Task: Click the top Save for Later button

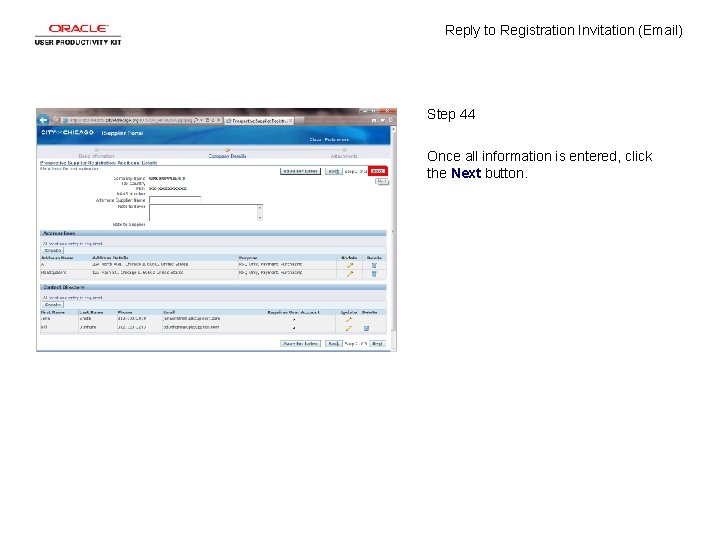Action: (300, 171)
